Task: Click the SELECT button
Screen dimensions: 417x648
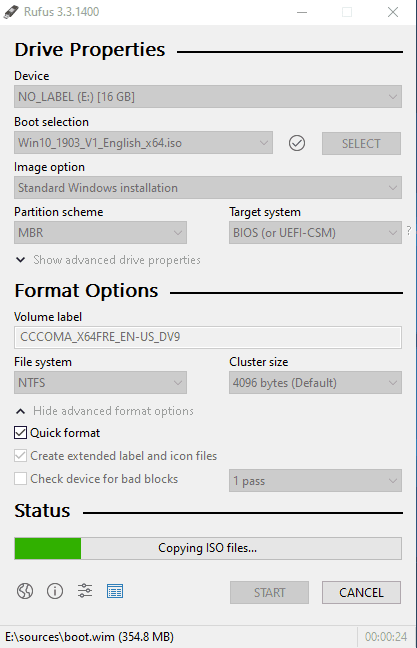Action: [361, 143]
